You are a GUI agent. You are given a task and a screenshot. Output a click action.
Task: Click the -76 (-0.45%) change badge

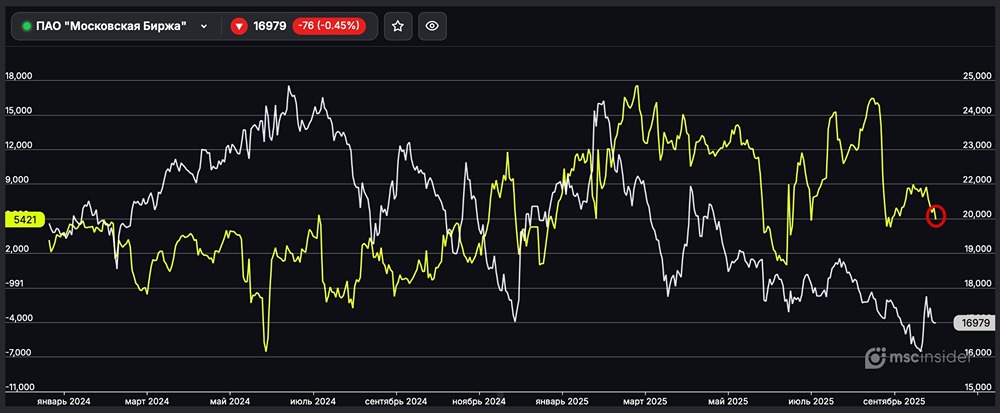(329, 26)
